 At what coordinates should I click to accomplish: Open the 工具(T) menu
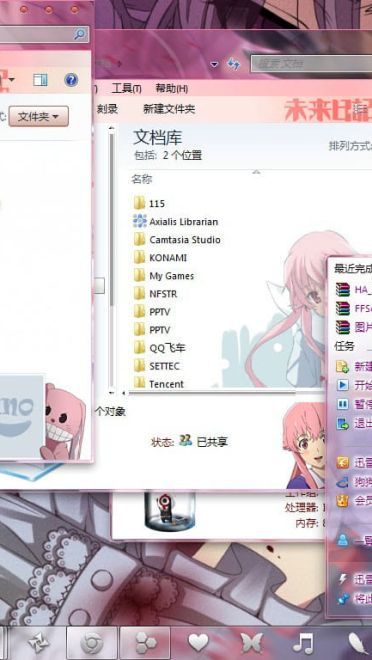(x=126, y=88)
